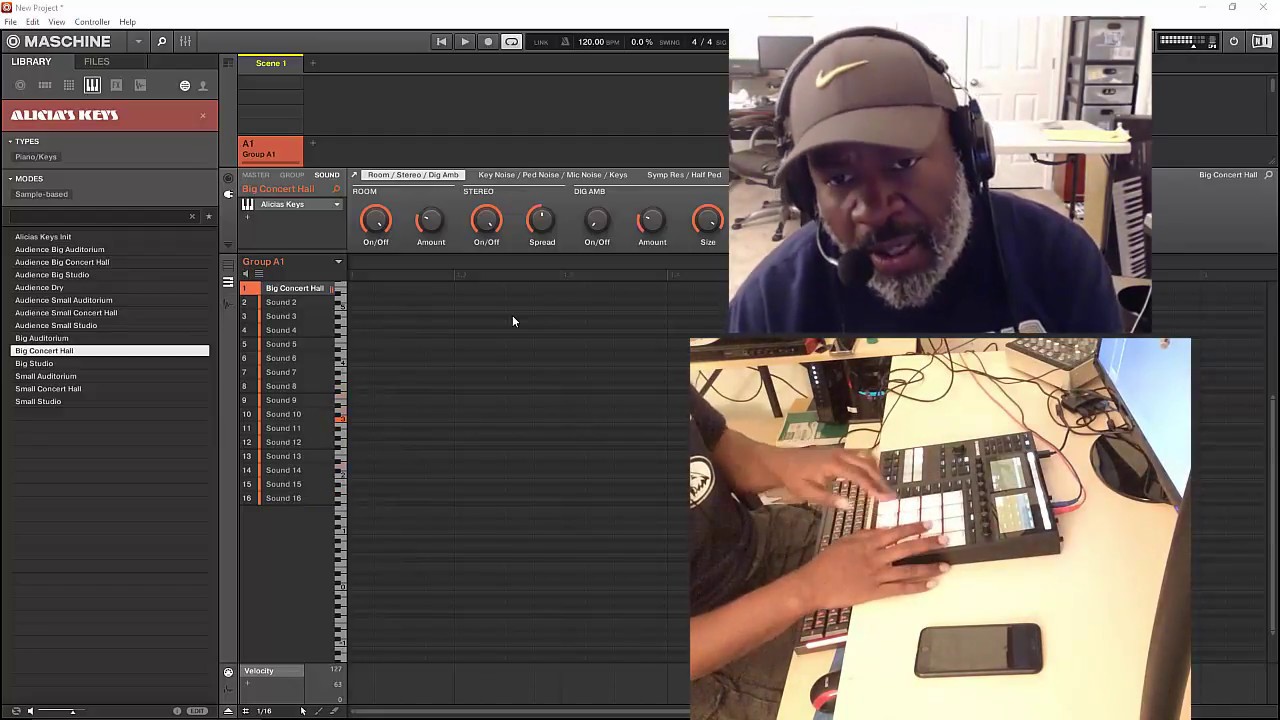Click the Library search input field
This screenshot has width=1280, height=720.
pyautogui.click(x=98, y=217)
